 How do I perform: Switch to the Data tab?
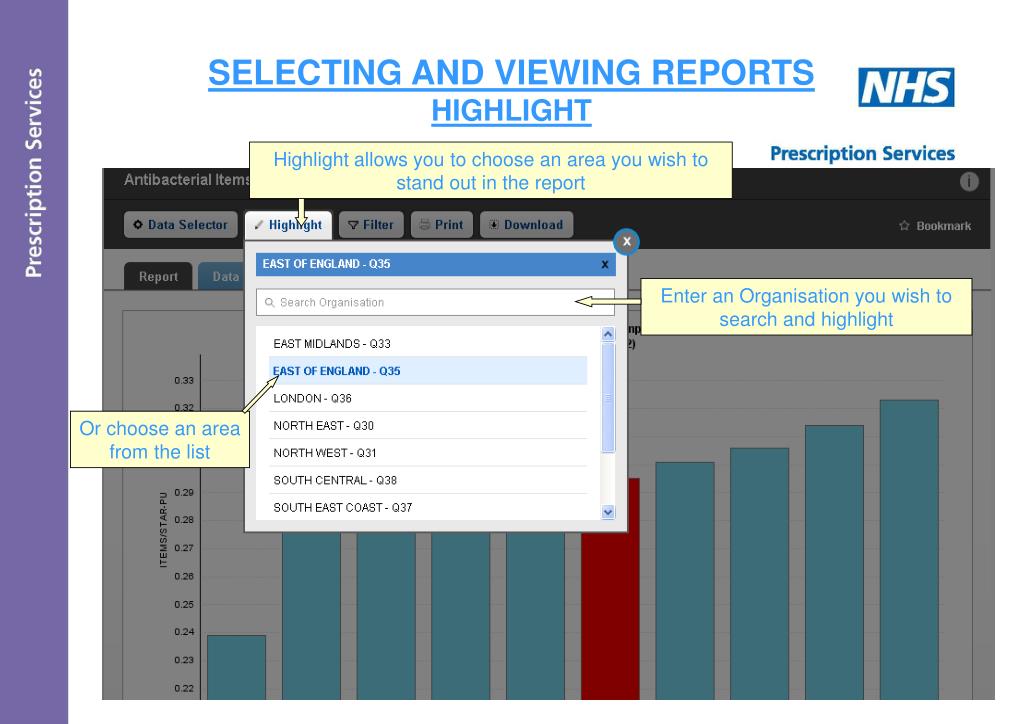[x=222, y=276]
